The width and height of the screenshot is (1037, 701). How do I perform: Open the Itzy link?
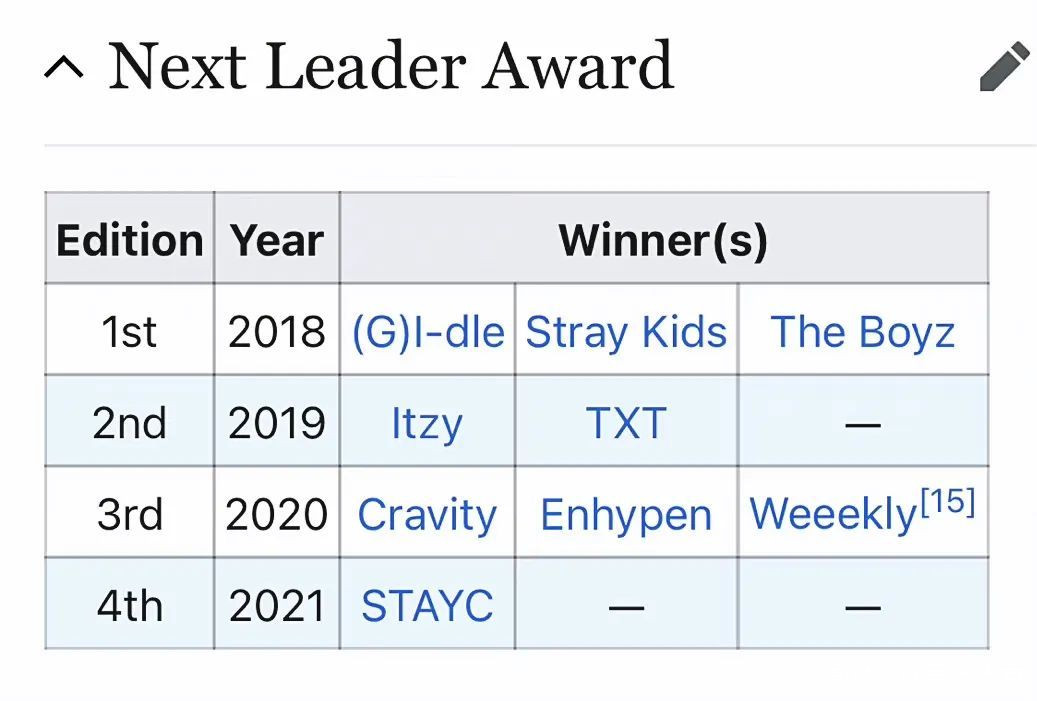[x=427, y=424]
